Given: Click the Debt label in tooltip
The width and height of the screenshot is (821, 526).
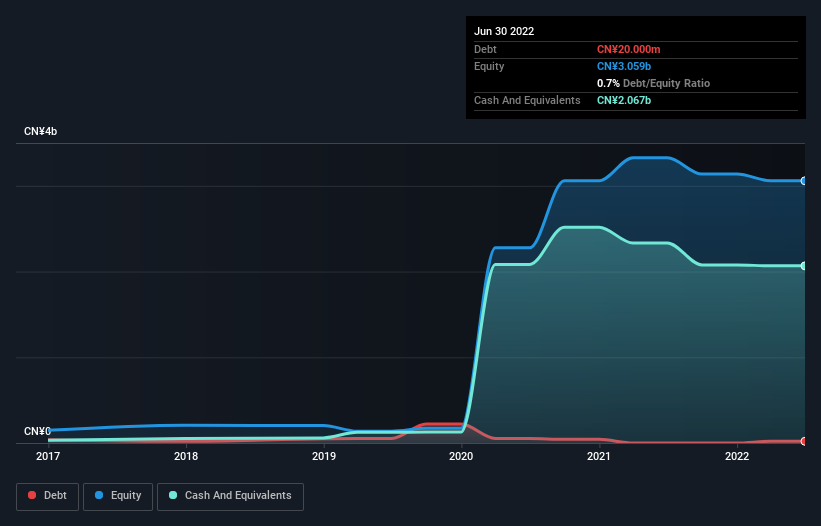Looking at the screenshot, I should pyautogui.click(x=485, y=49).
